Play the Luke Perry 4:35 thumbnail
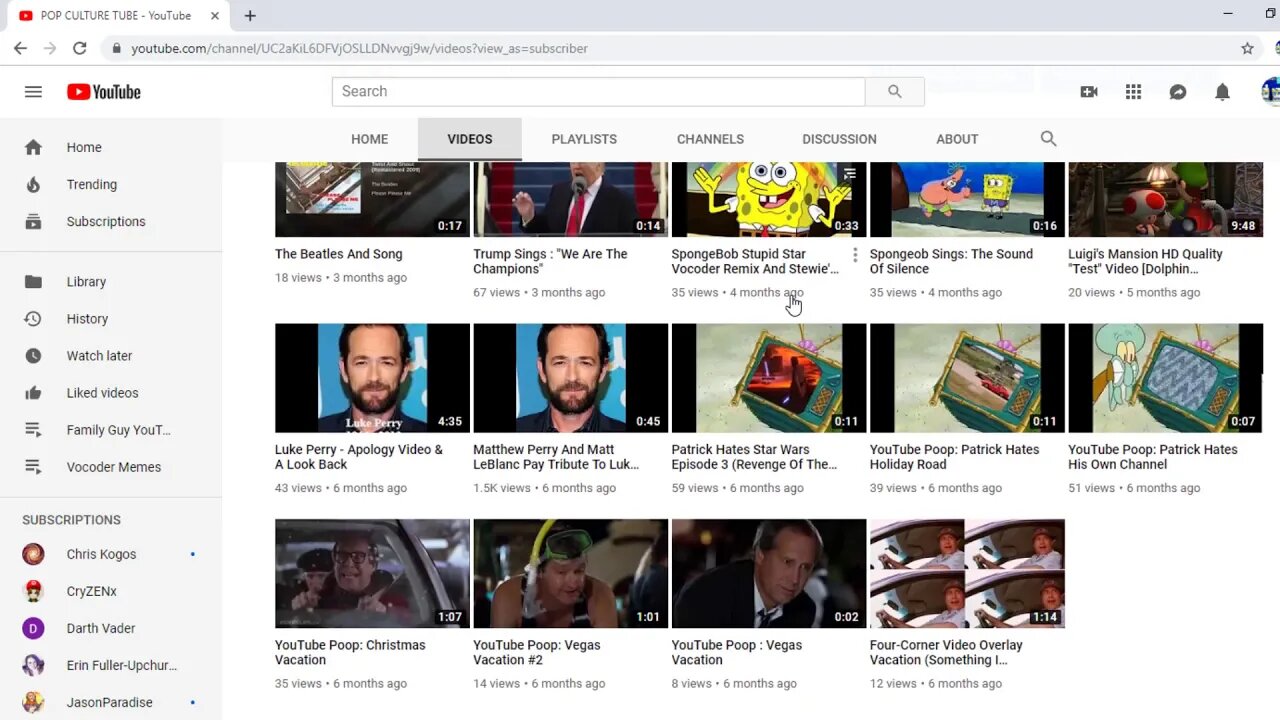This screenshot has width=1280, height=720. tap(372, 378)
